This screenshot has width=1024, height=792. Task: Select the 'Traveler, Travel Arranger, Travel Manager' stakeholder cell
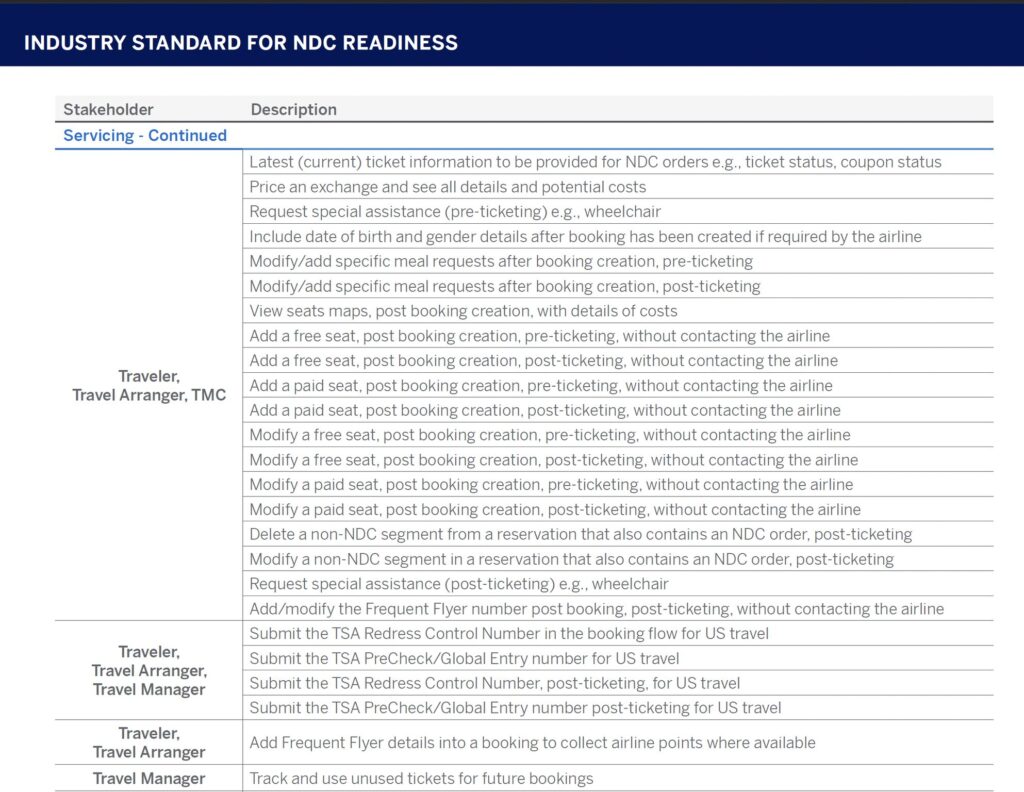coord(149,671)
